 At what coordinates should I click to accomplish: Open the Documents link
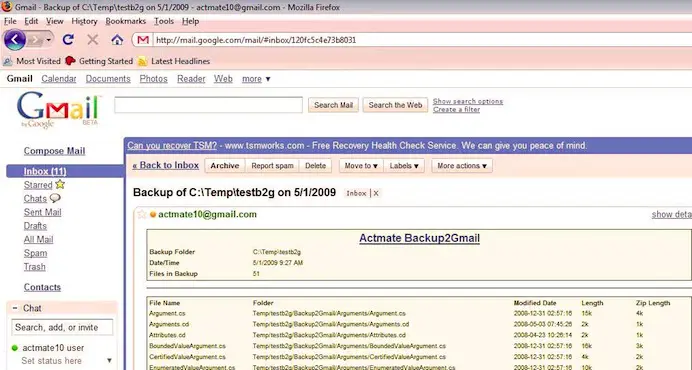[x=108, y=79]
